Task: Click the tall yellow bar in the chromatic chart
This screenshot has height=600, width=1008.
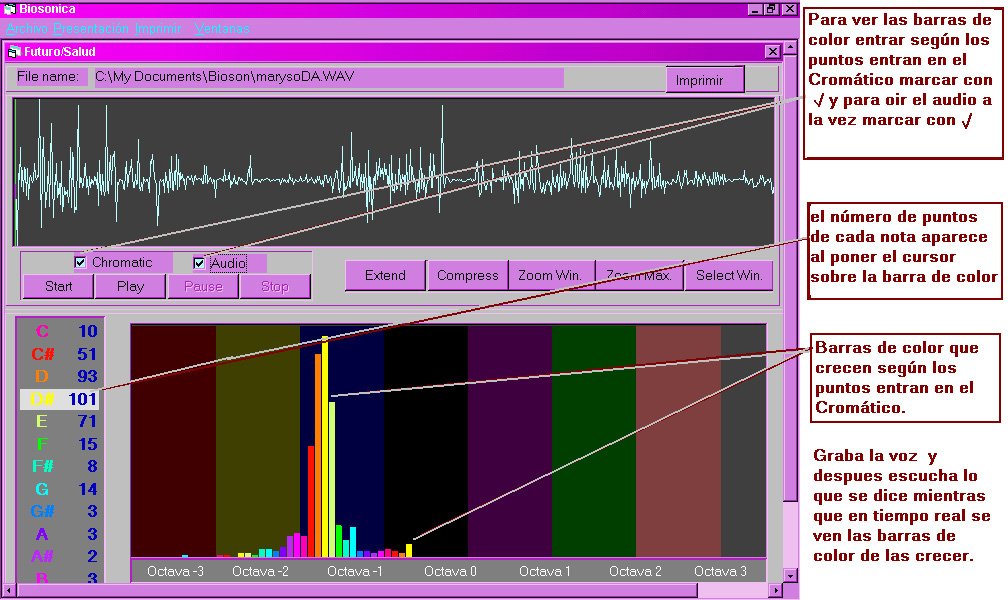Action: 325,450
